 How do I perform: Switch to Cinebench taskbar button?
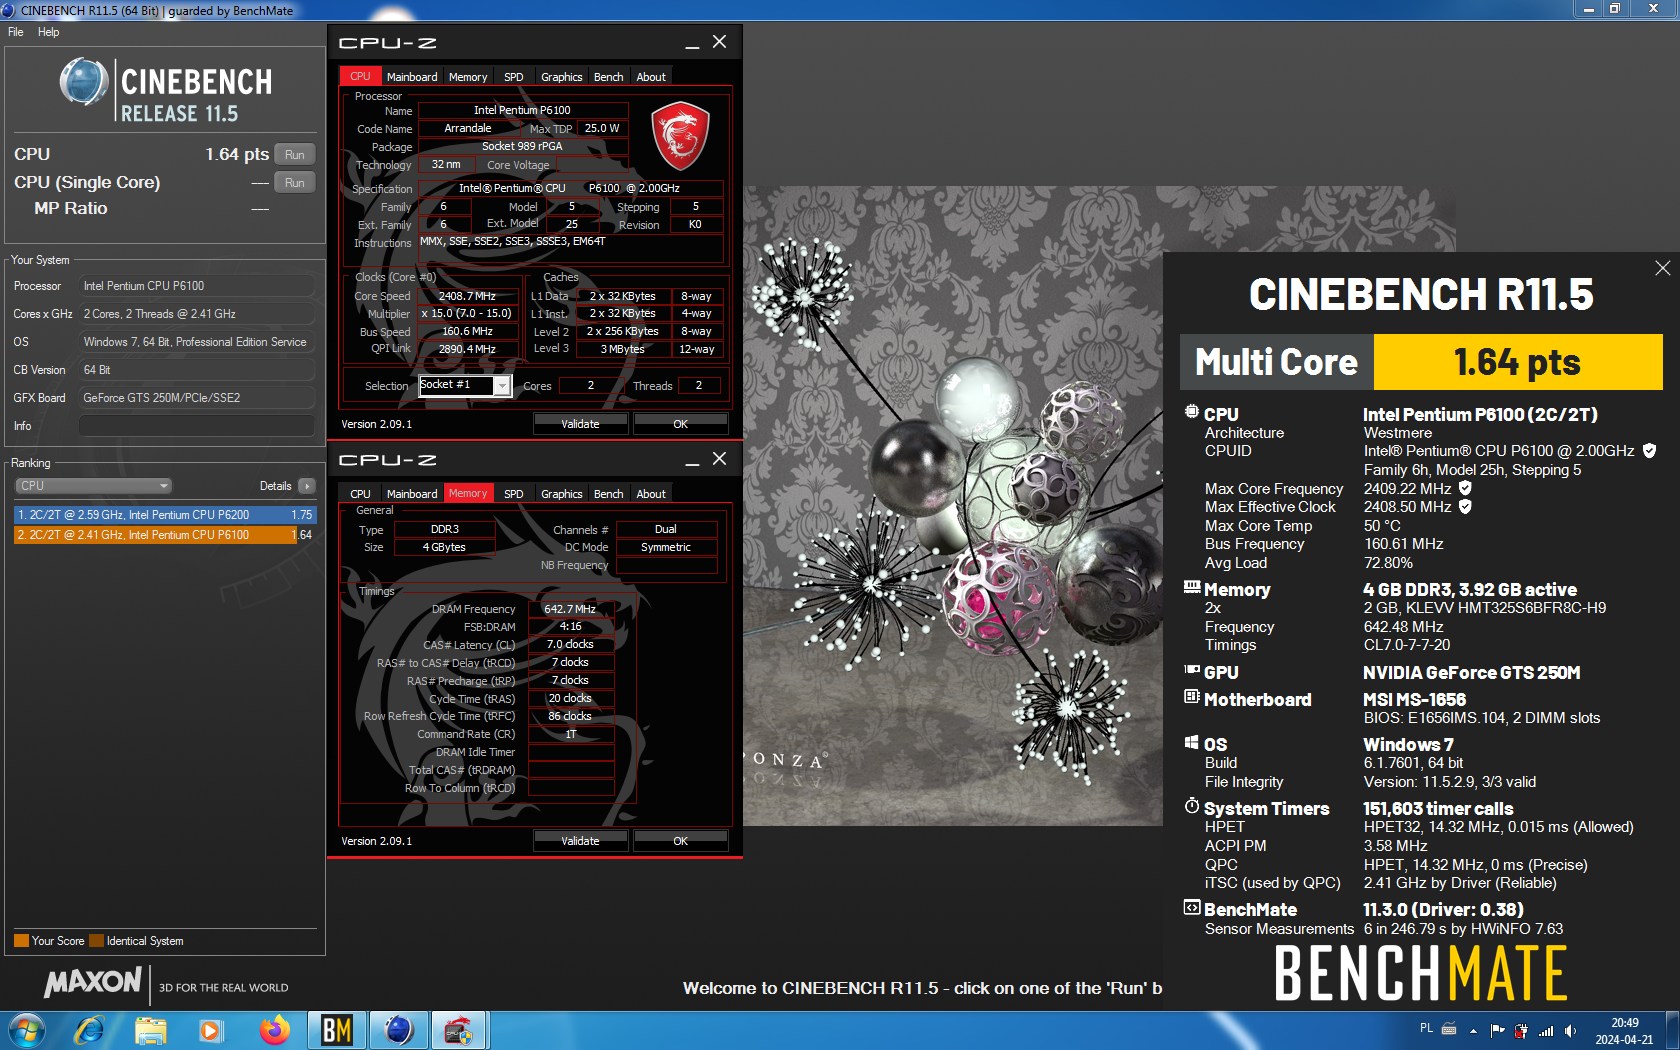pyautogui.click(x=398, y=1030)
